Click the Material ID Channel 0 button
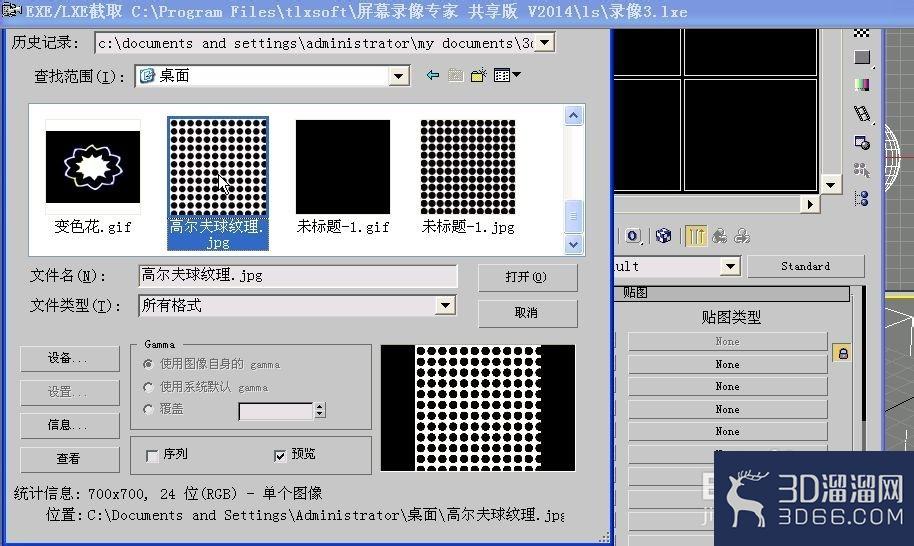The image size is (914, 546). 633,236
